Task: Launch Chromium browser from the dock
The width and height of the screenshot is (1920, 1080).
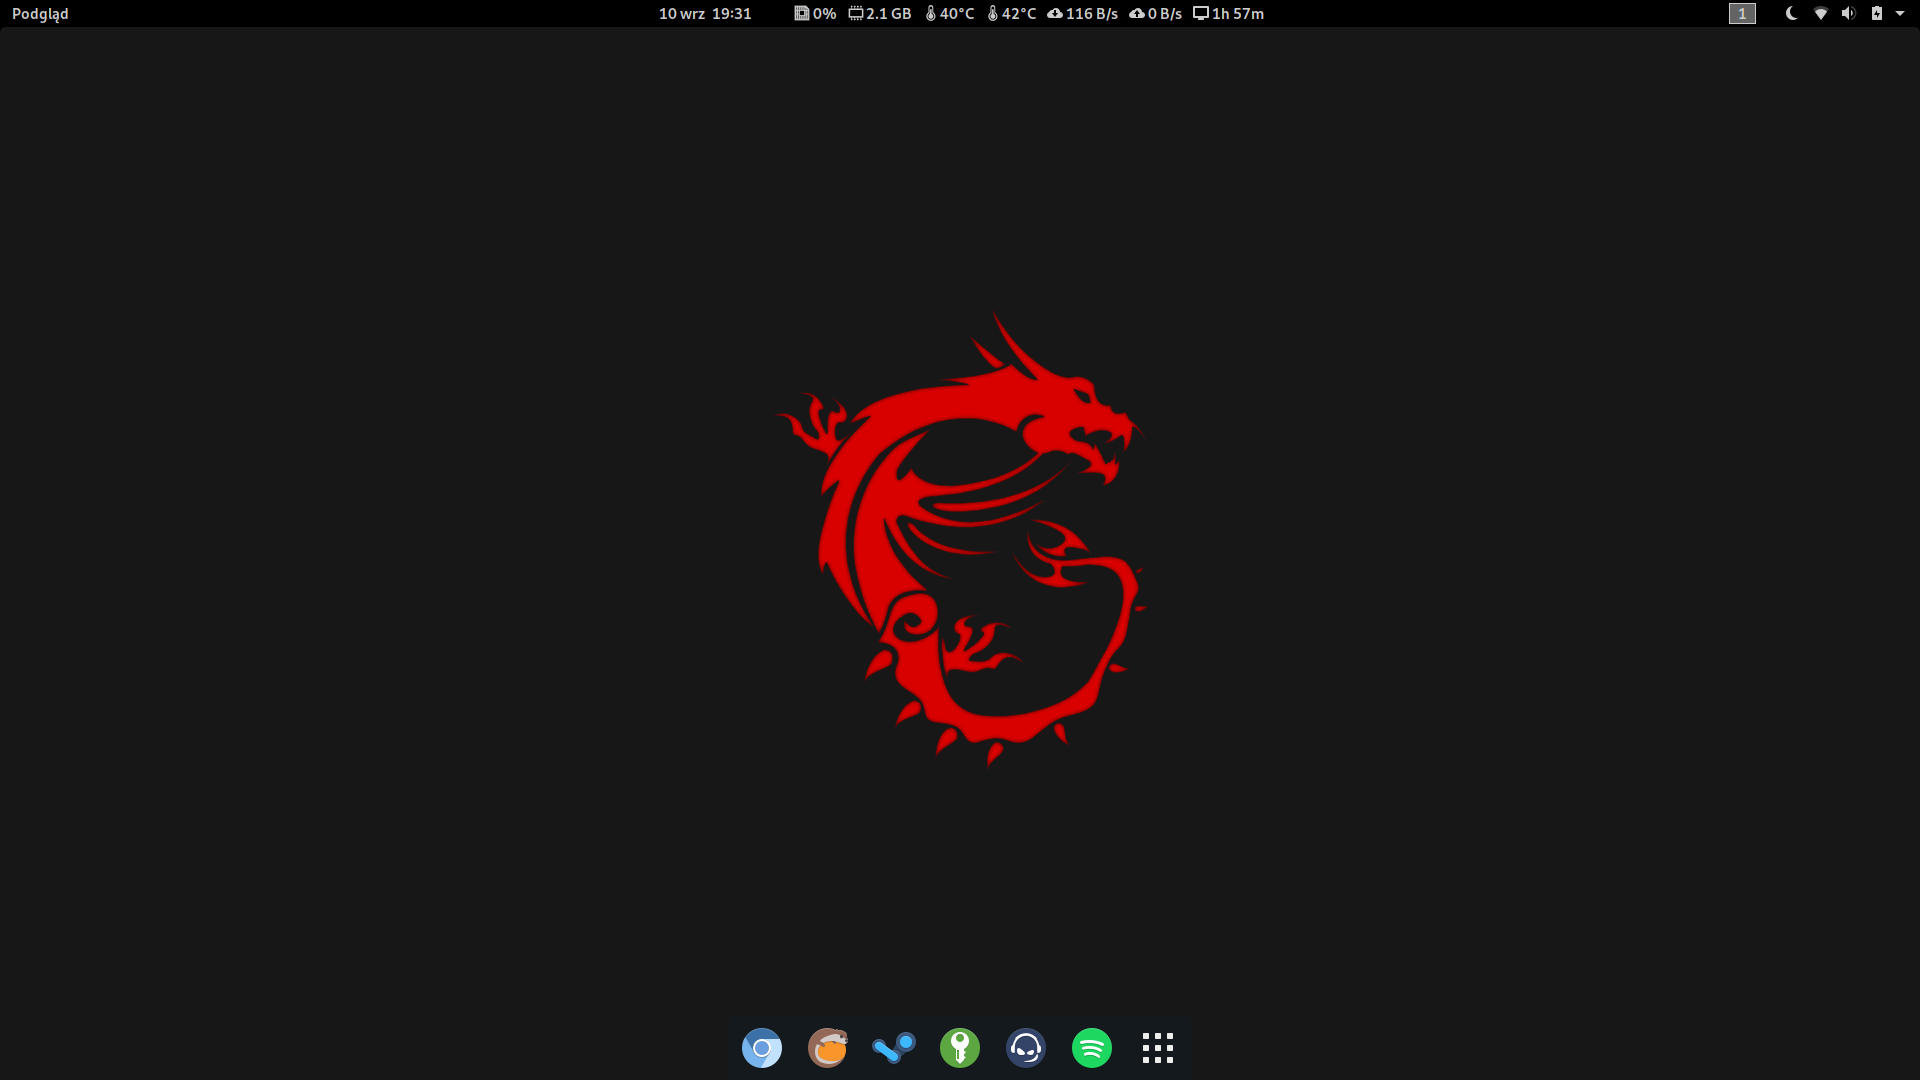Action: pyautogui.click(x=762, y=1048)
